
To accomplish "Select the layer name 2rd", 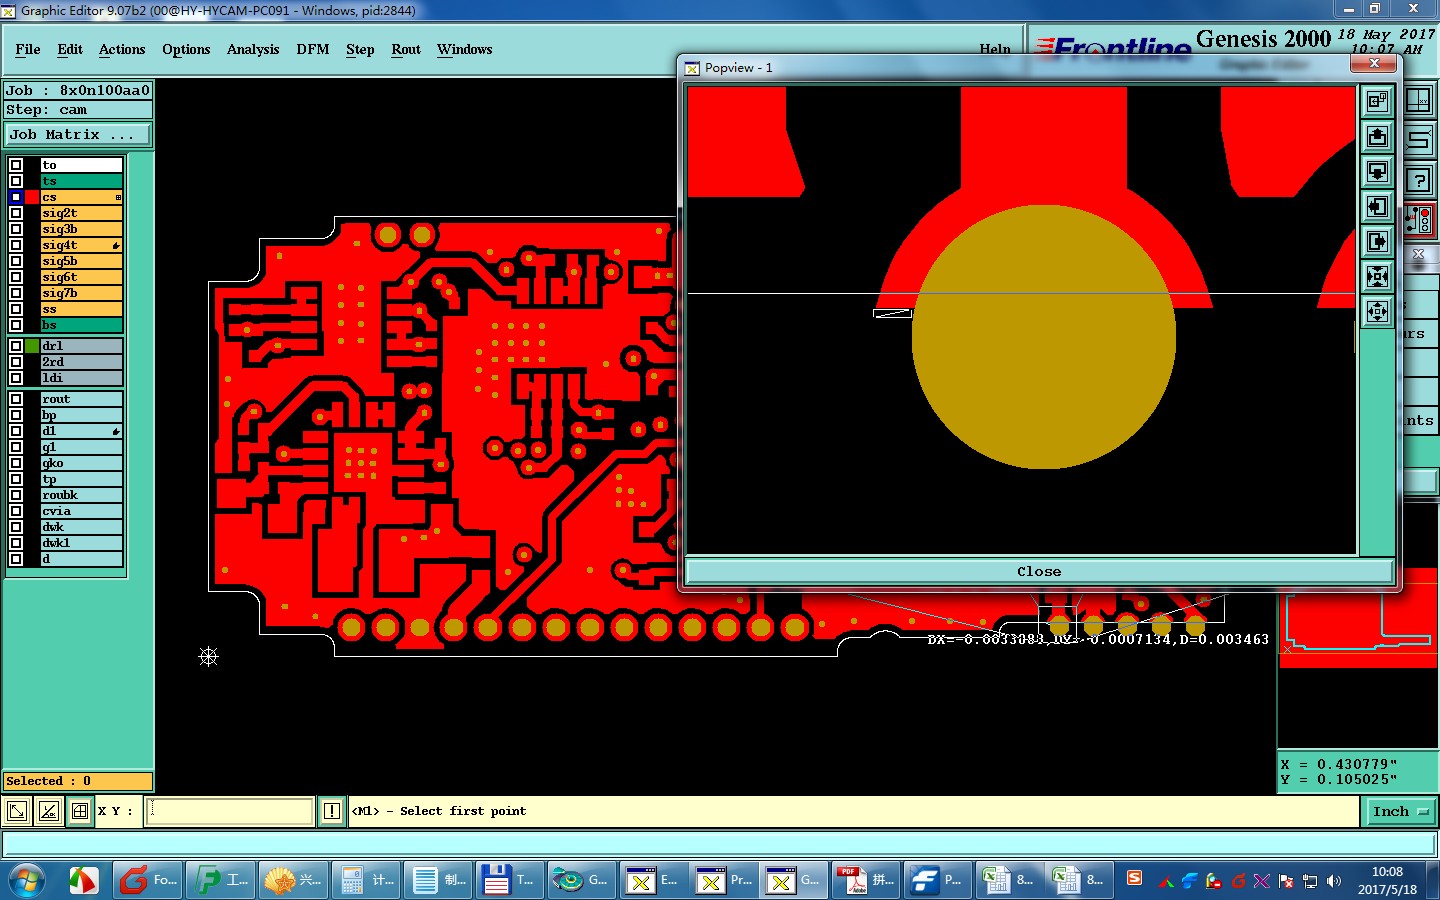I will click(81, 362).
